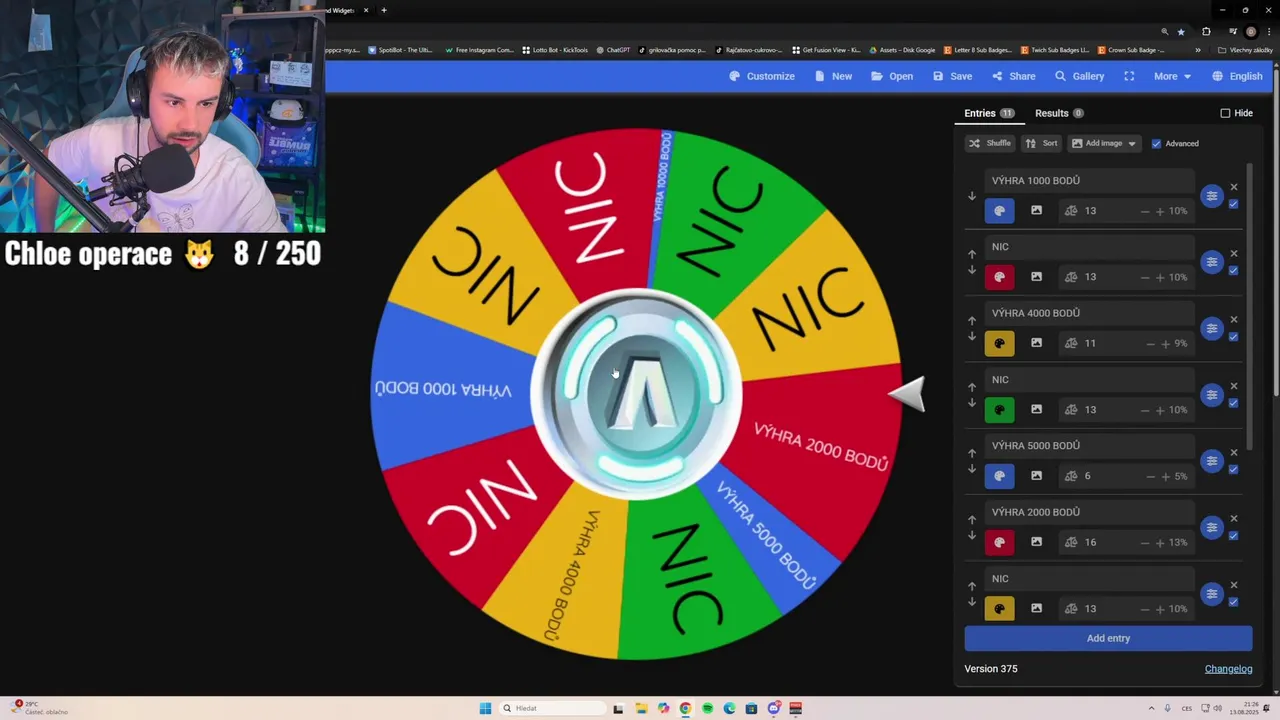This screenshot has width=1280, height=720.
Task: Switch to the Results tab
Action: click(x=1059, y=113)
